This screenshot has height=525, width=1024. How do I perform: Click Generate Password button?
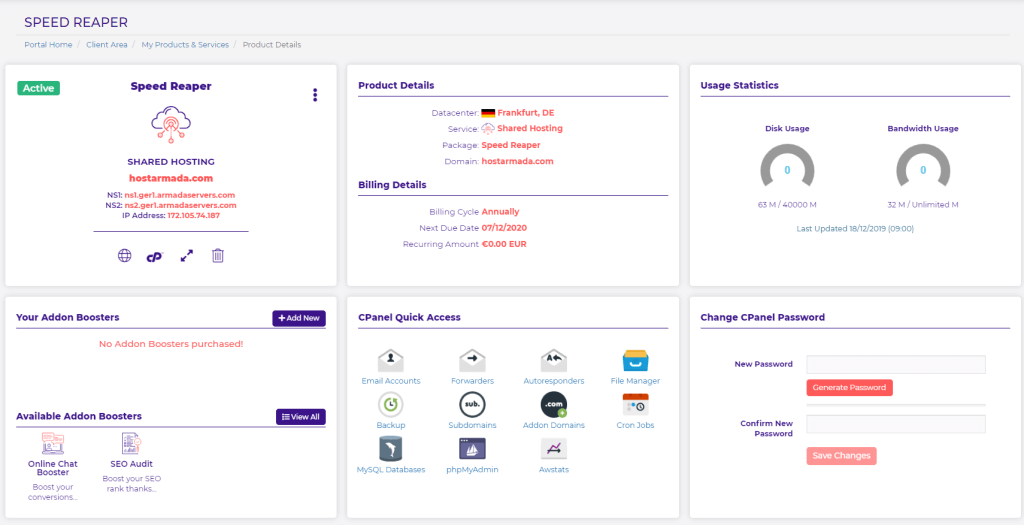tap(849, 388)
